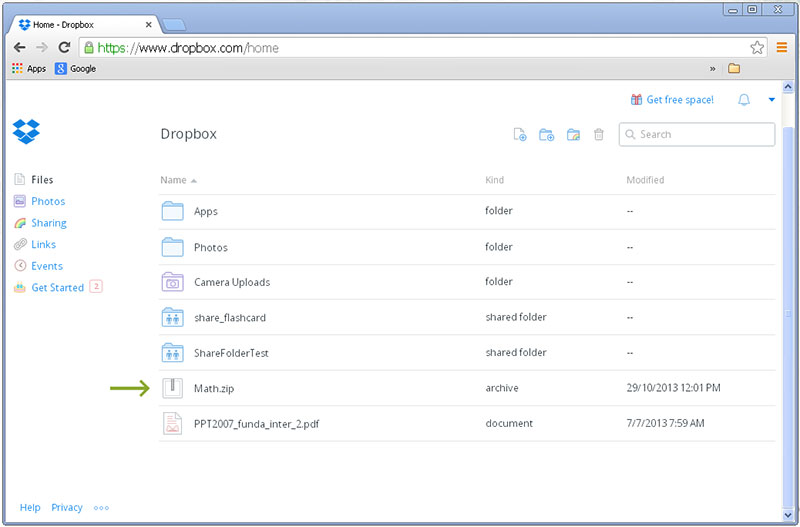
Task: Open notifications bell icon
Action: [744, 99]
